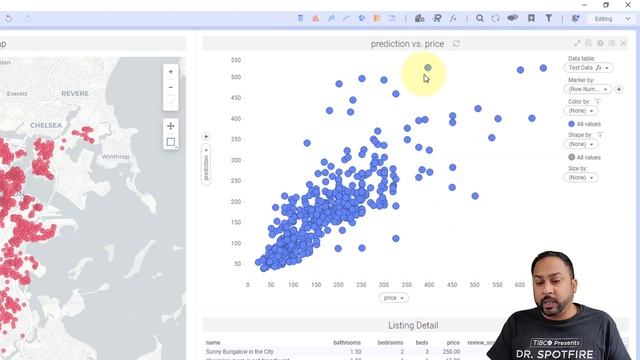Minimize the application window
640x360 pixels.
coord(584,5)
